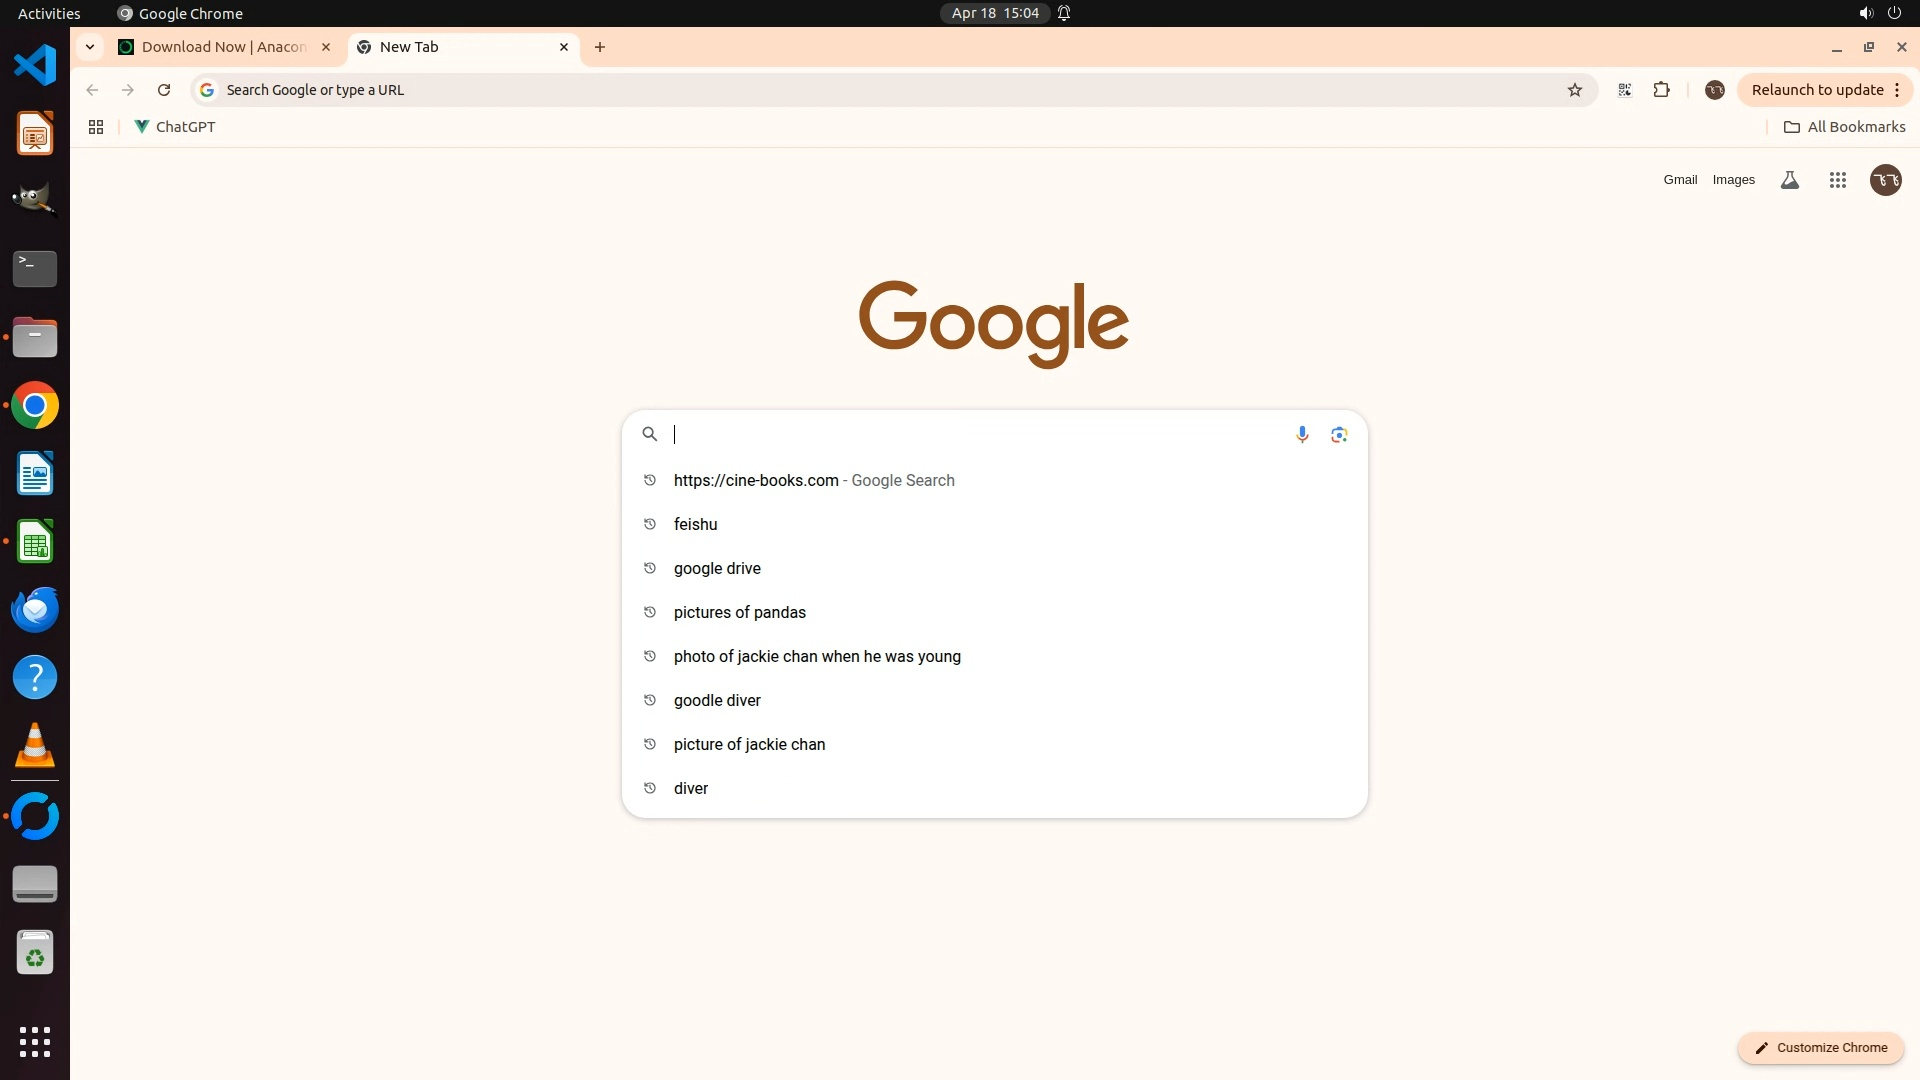Expand the tab search dropdown arrow
Screen dimensions: 1920x1080
coord(90,47)
